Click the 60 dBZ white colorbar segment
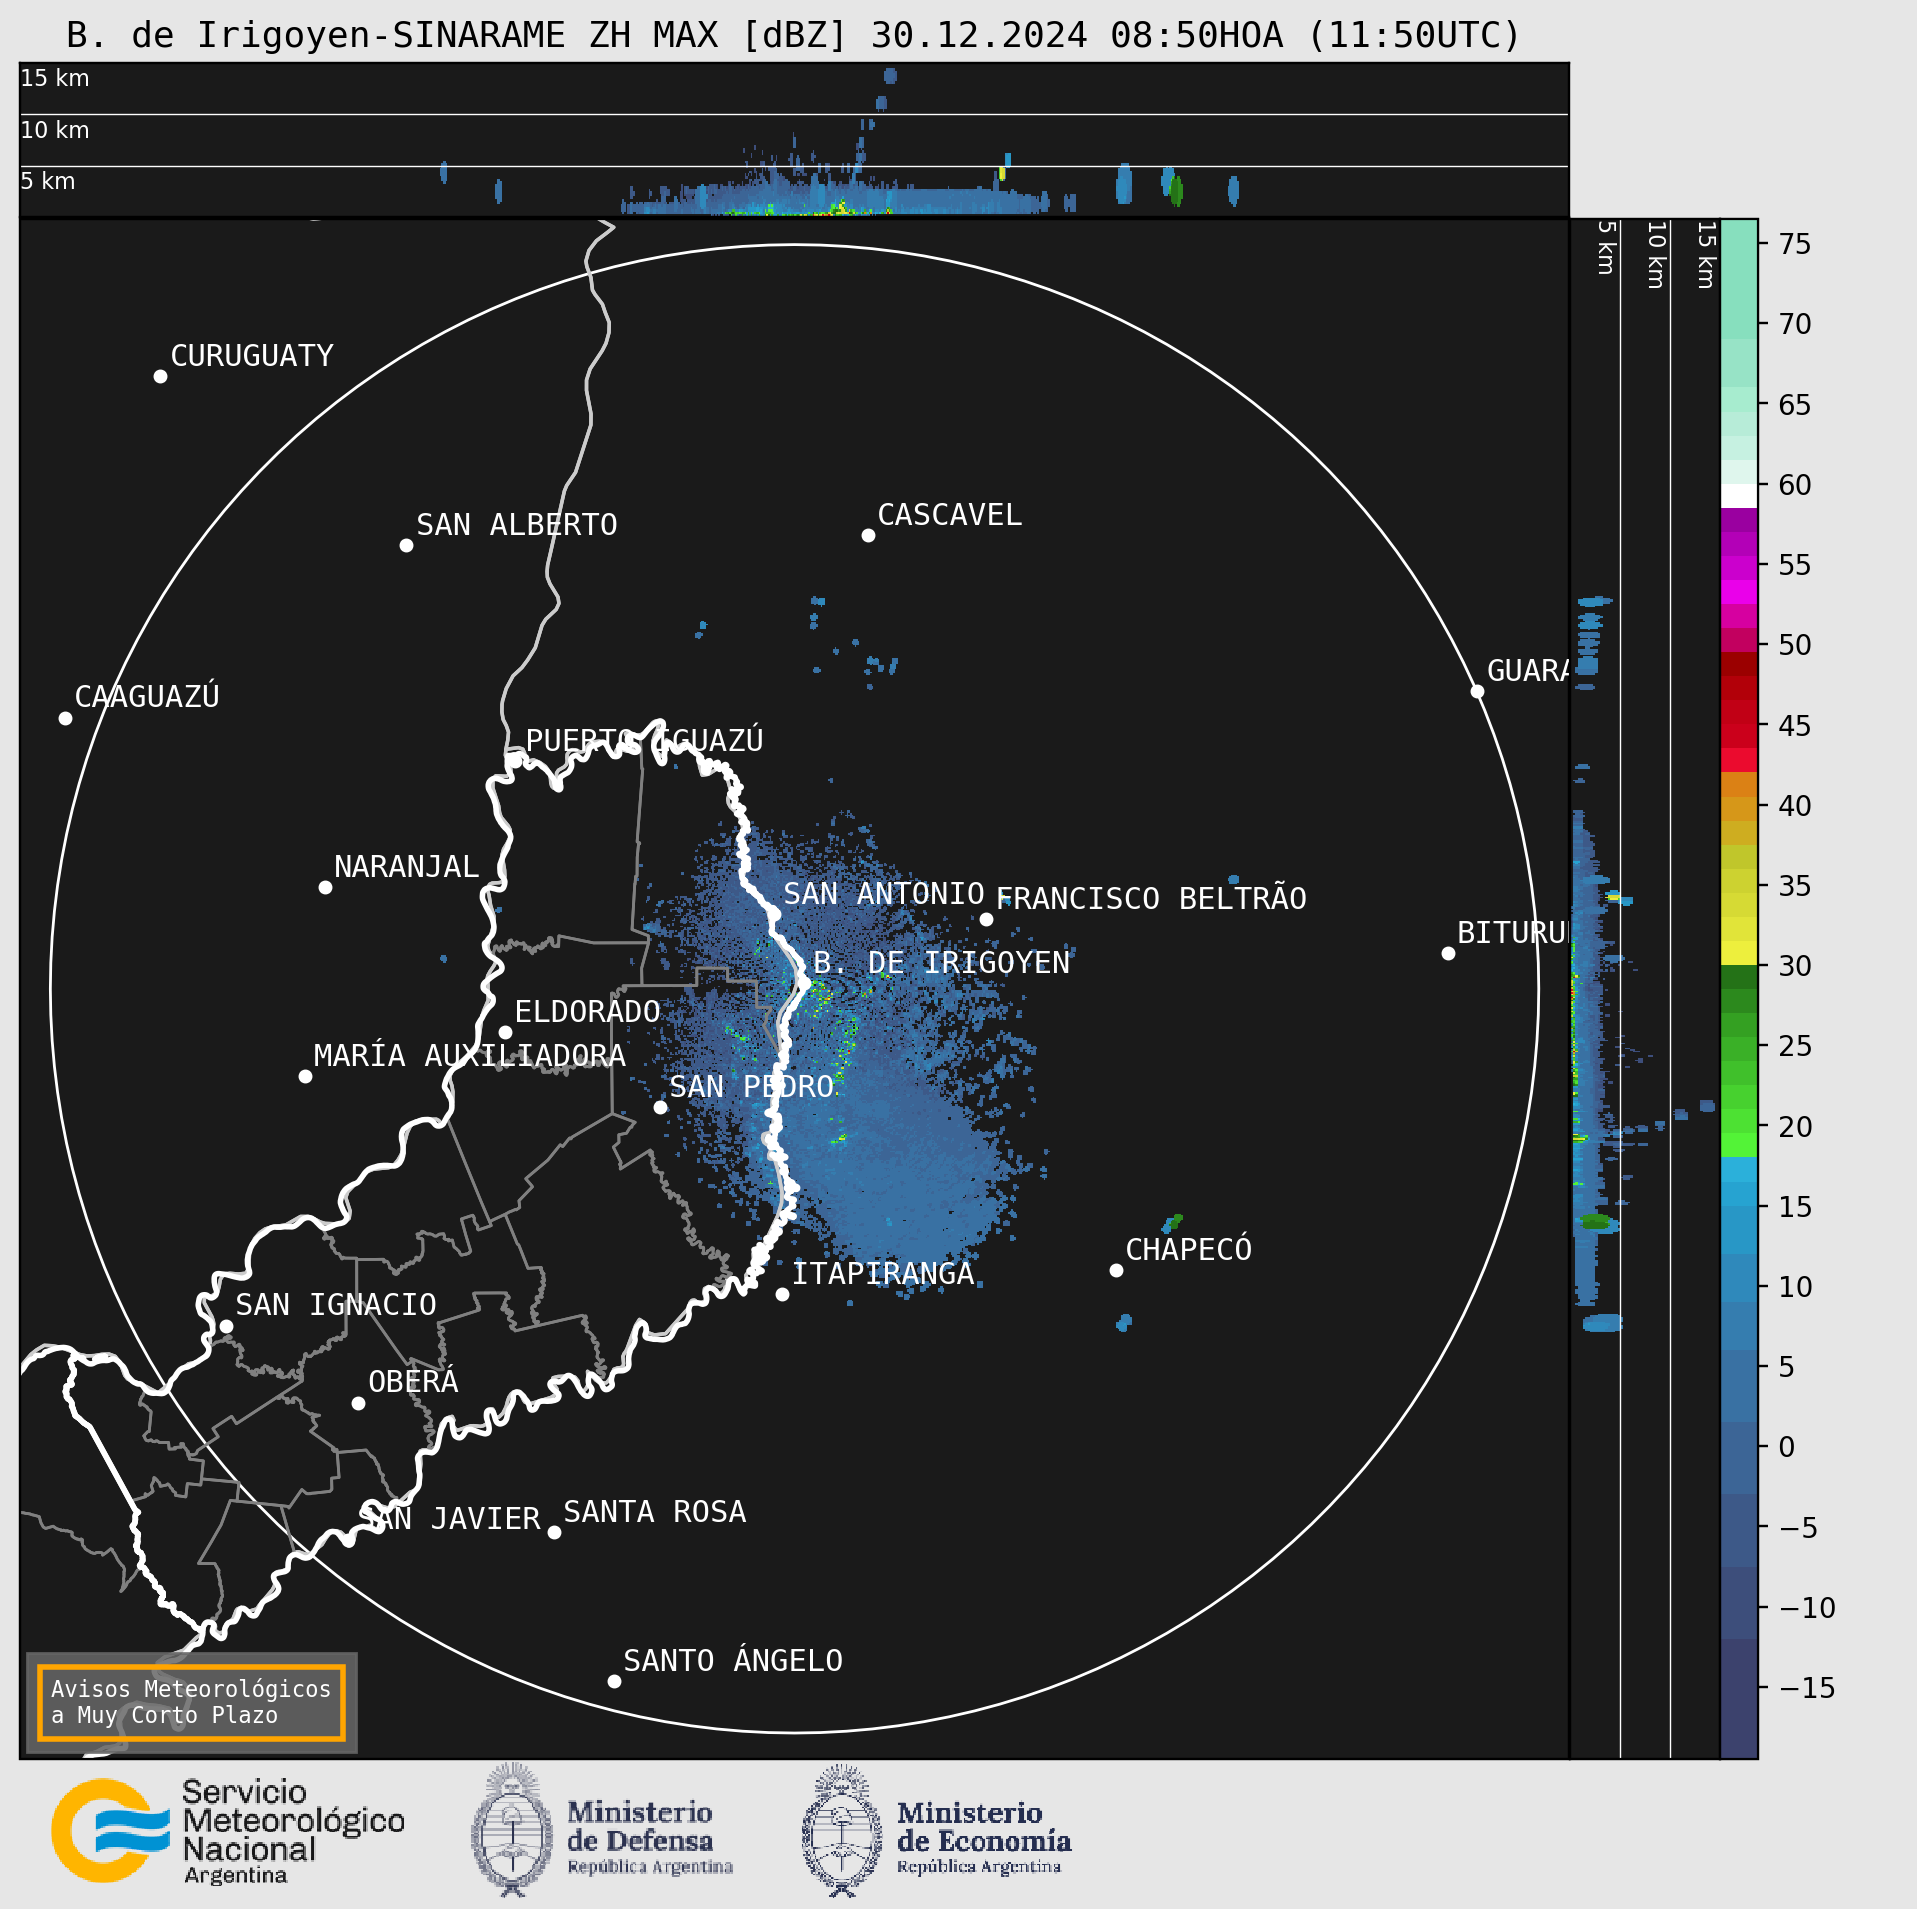This screenshot has width=1917, height=1909. coord(1739,496)
